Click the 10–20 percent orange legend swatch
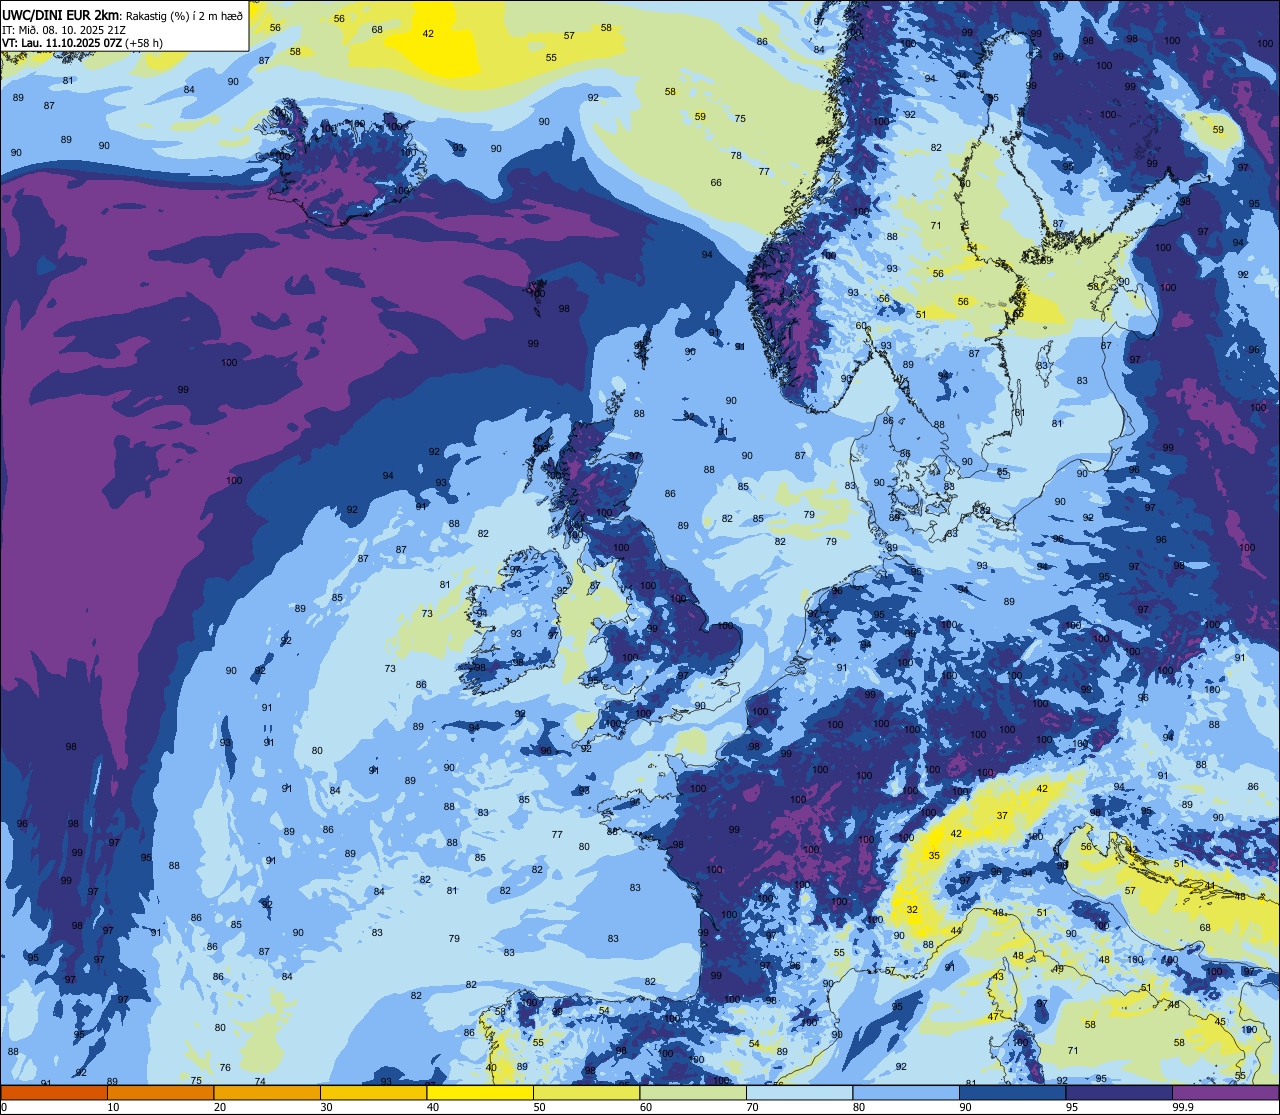 coord(160,1092)
